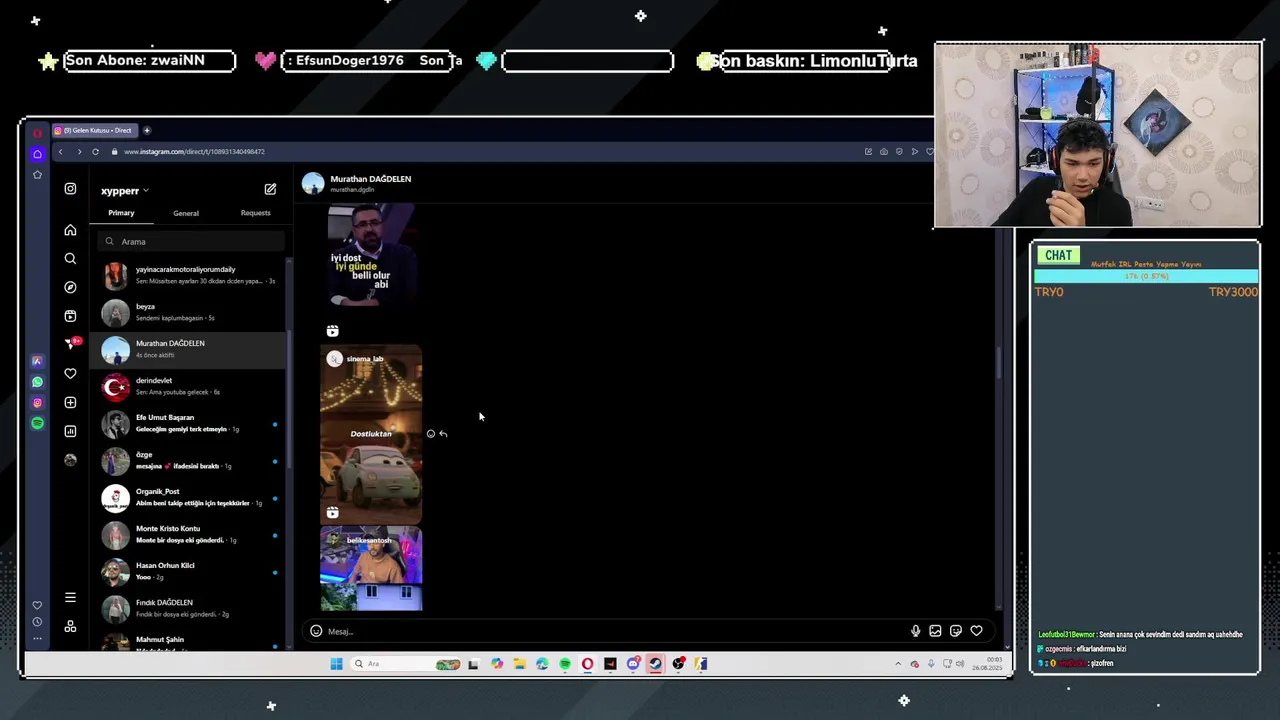Go forward in browser history
The image size is (1280, 720).
pyautogui.click(x=79, y=152)
